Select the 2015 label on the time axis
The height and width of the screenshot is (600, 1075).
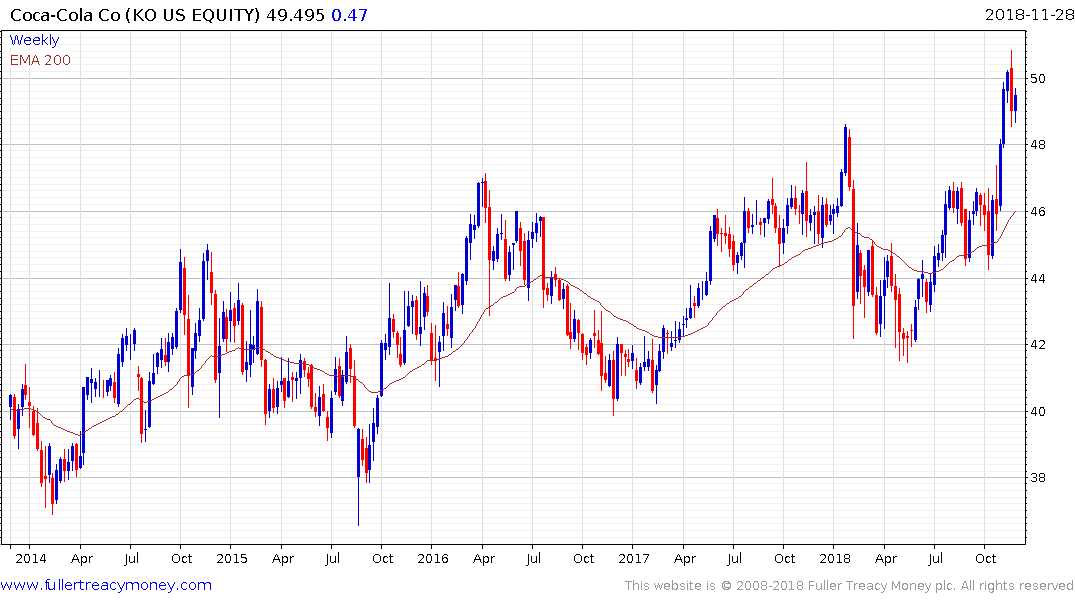232,558
